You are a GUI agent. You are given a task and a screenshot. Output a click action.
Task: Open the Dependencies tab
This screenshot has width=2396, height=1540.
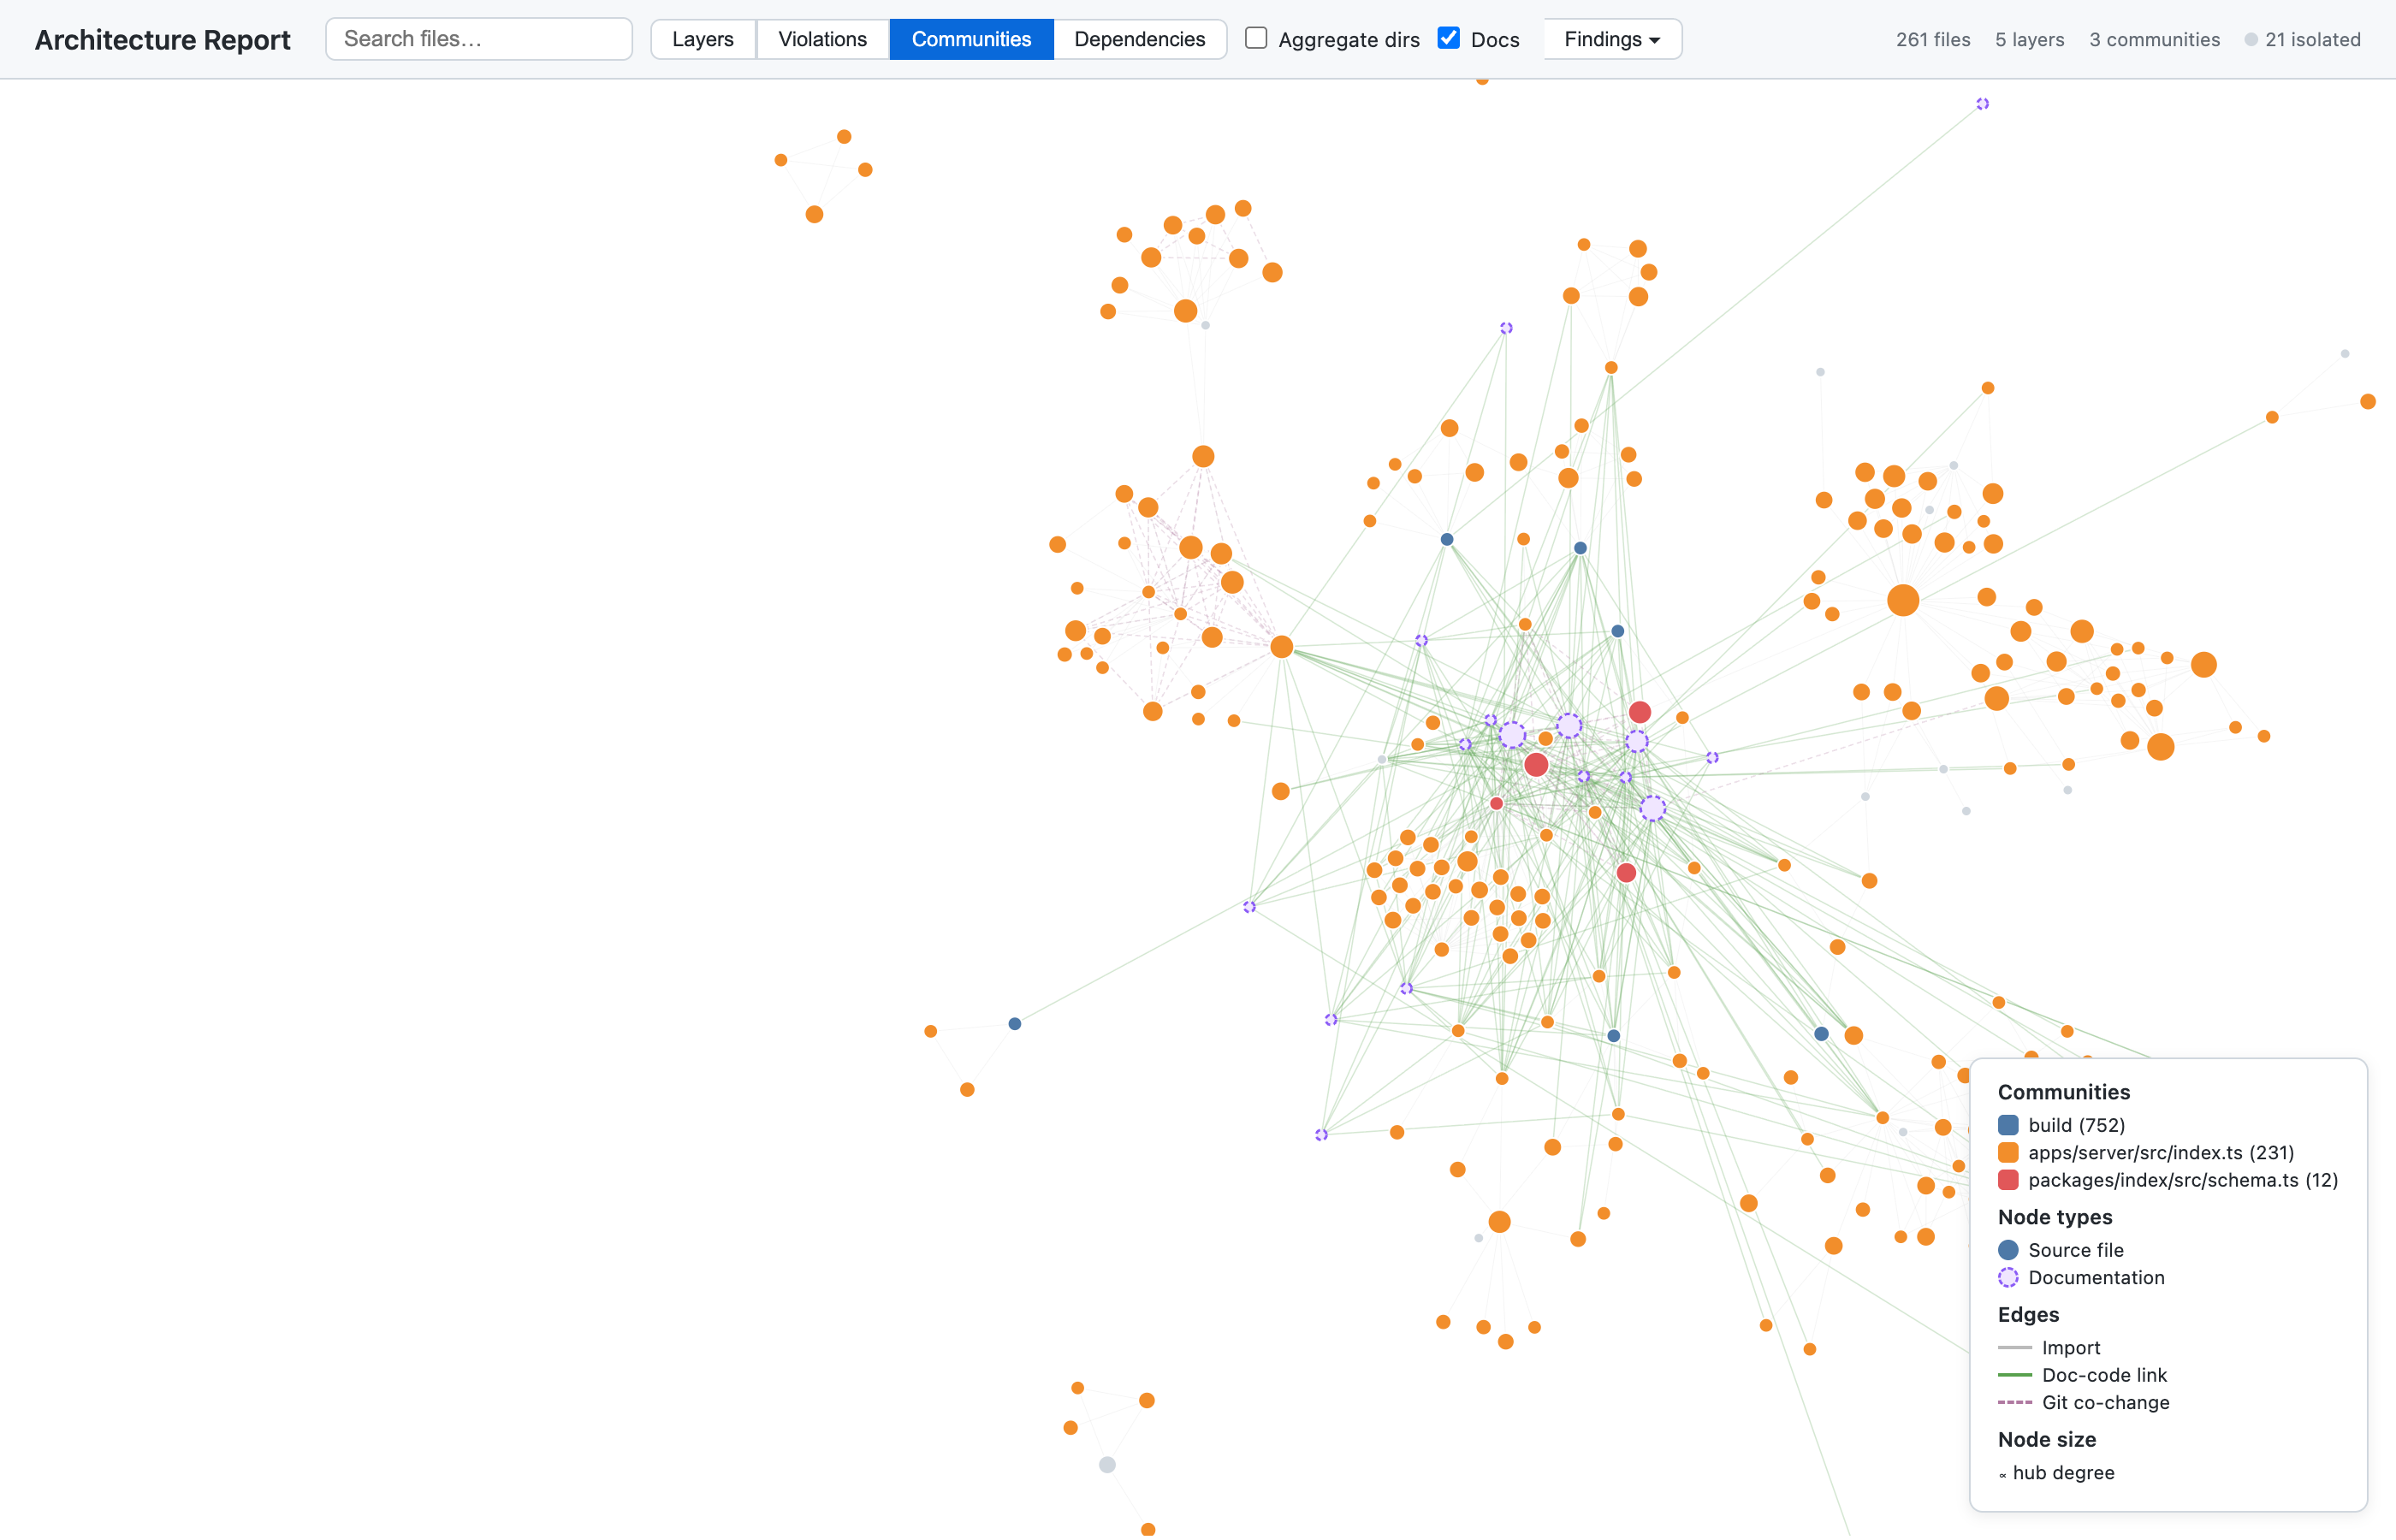click(1139, 39)
